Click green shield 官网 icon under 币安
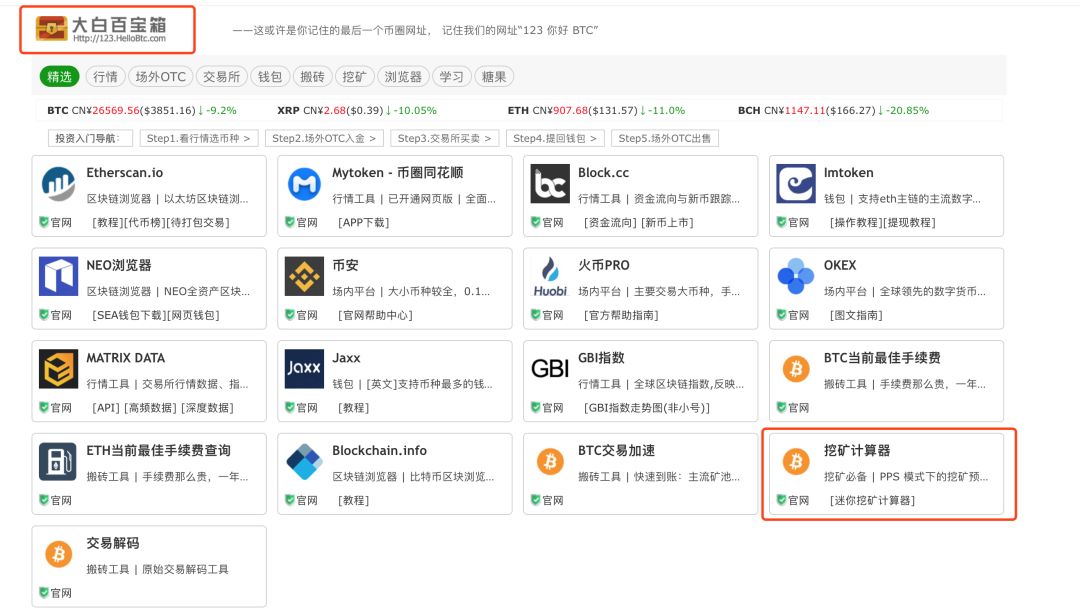The height and width of the screenshot is (614, 1080). [x=290, y=314]
